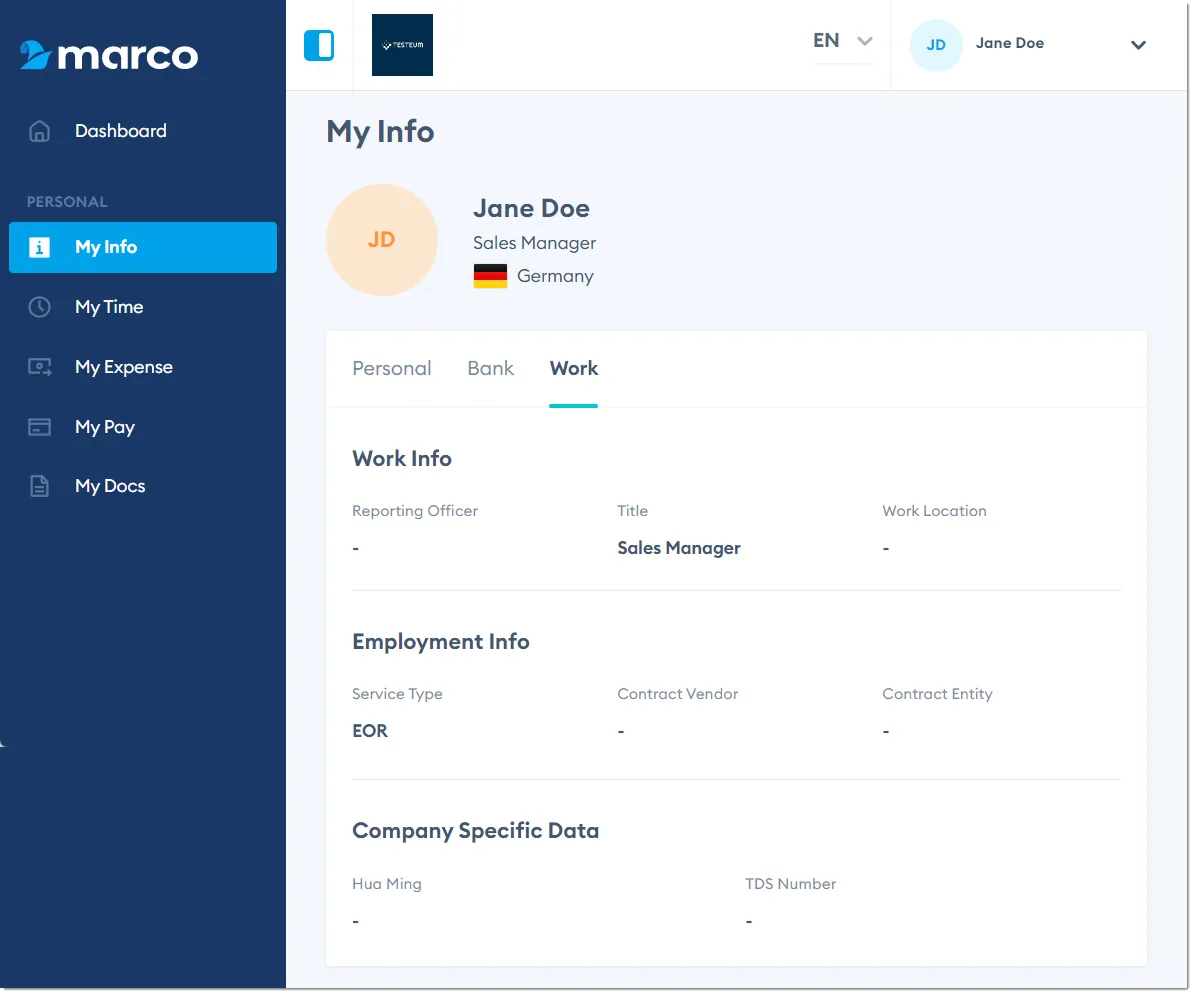Viewport: 1193px width, 994px height.
Task: Click the Company Specific Data heading
Action: point(476,830)
